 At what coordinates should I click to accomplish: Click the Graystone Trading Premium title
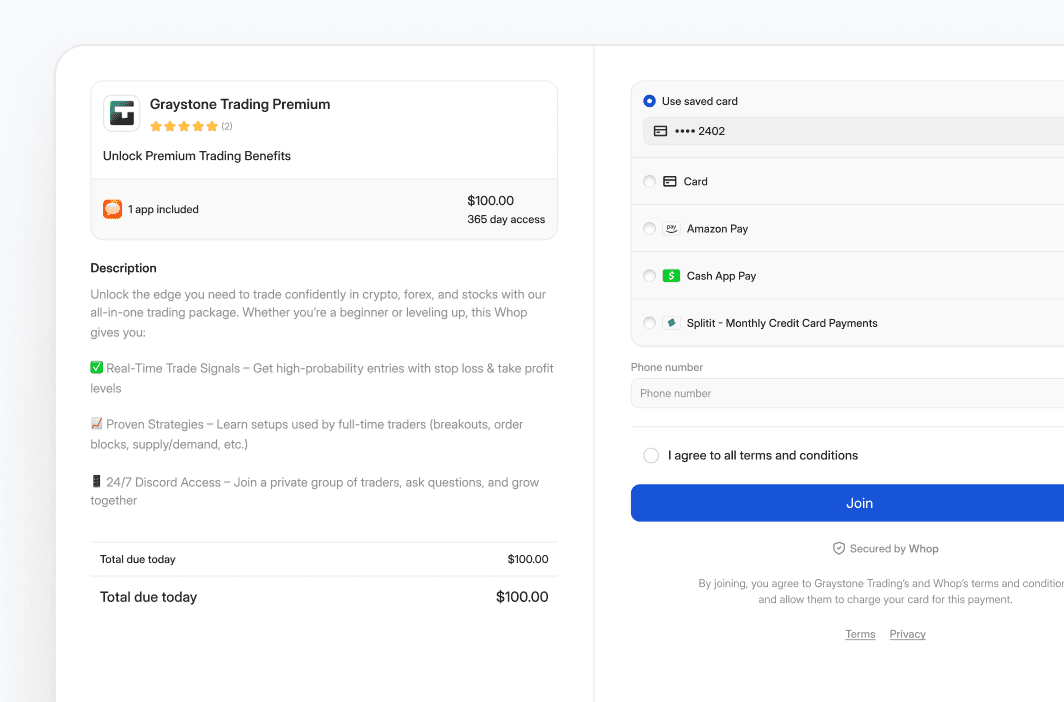point(240,104)
